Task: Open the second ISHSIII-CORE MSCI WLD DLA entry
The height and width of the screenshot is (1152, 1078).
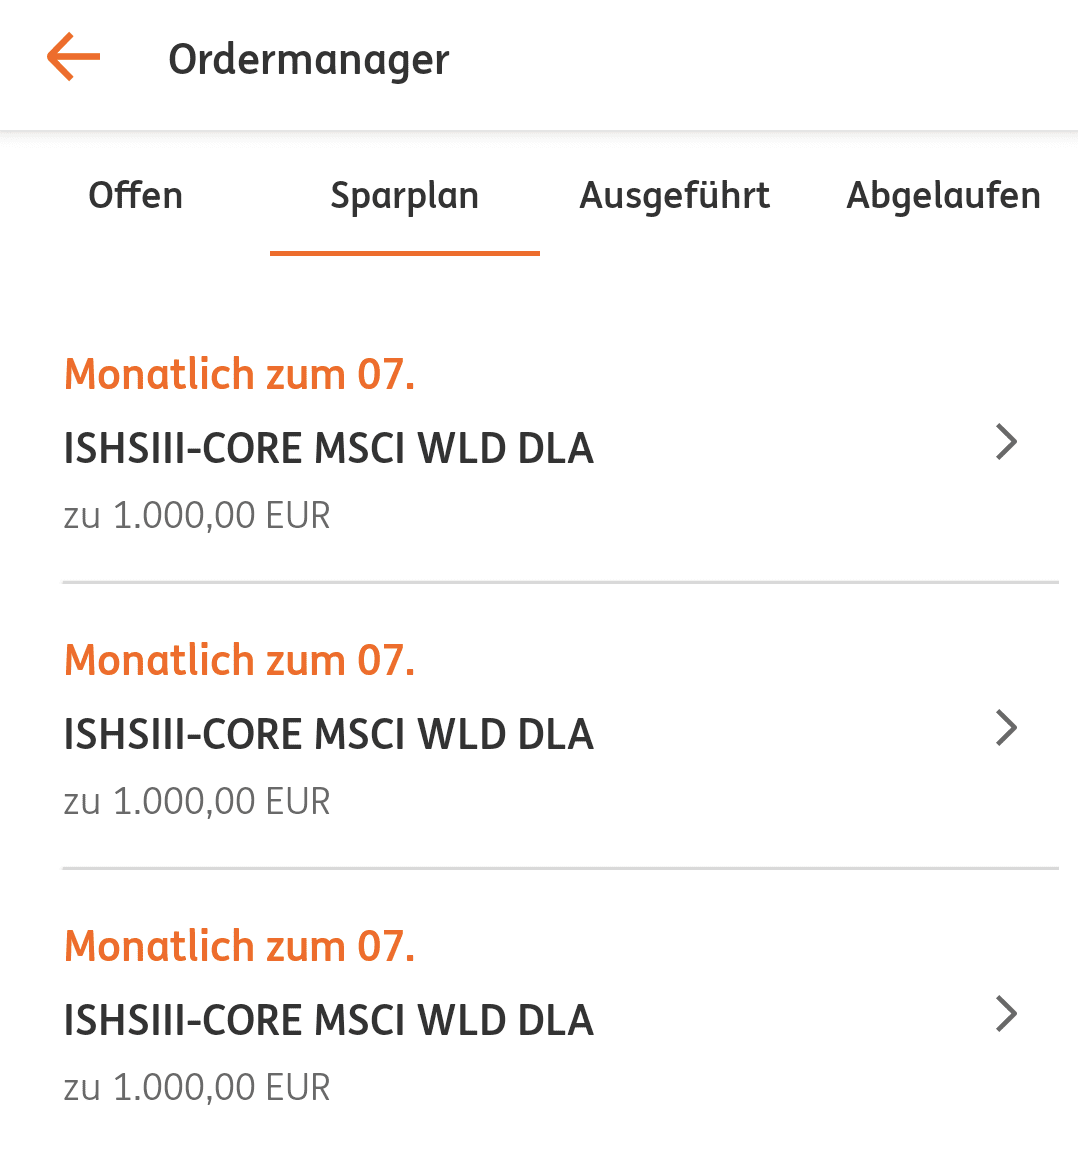Action: (x=328, y=734)
